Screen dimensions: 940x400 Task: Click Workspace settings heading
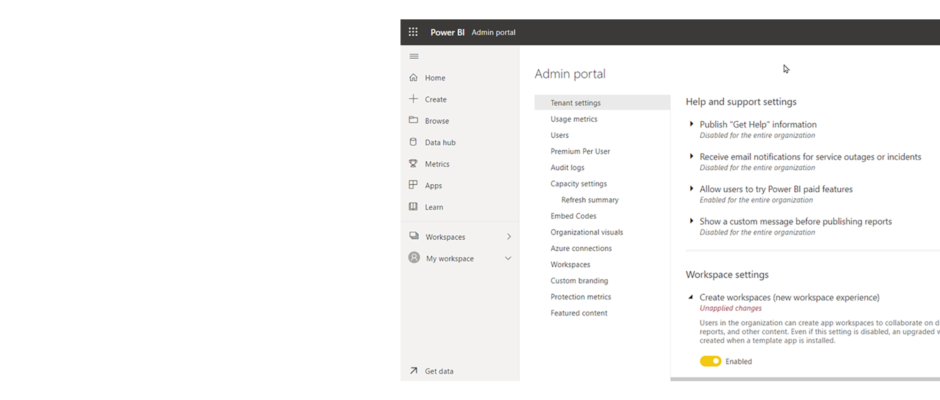[x=727, y=275]
